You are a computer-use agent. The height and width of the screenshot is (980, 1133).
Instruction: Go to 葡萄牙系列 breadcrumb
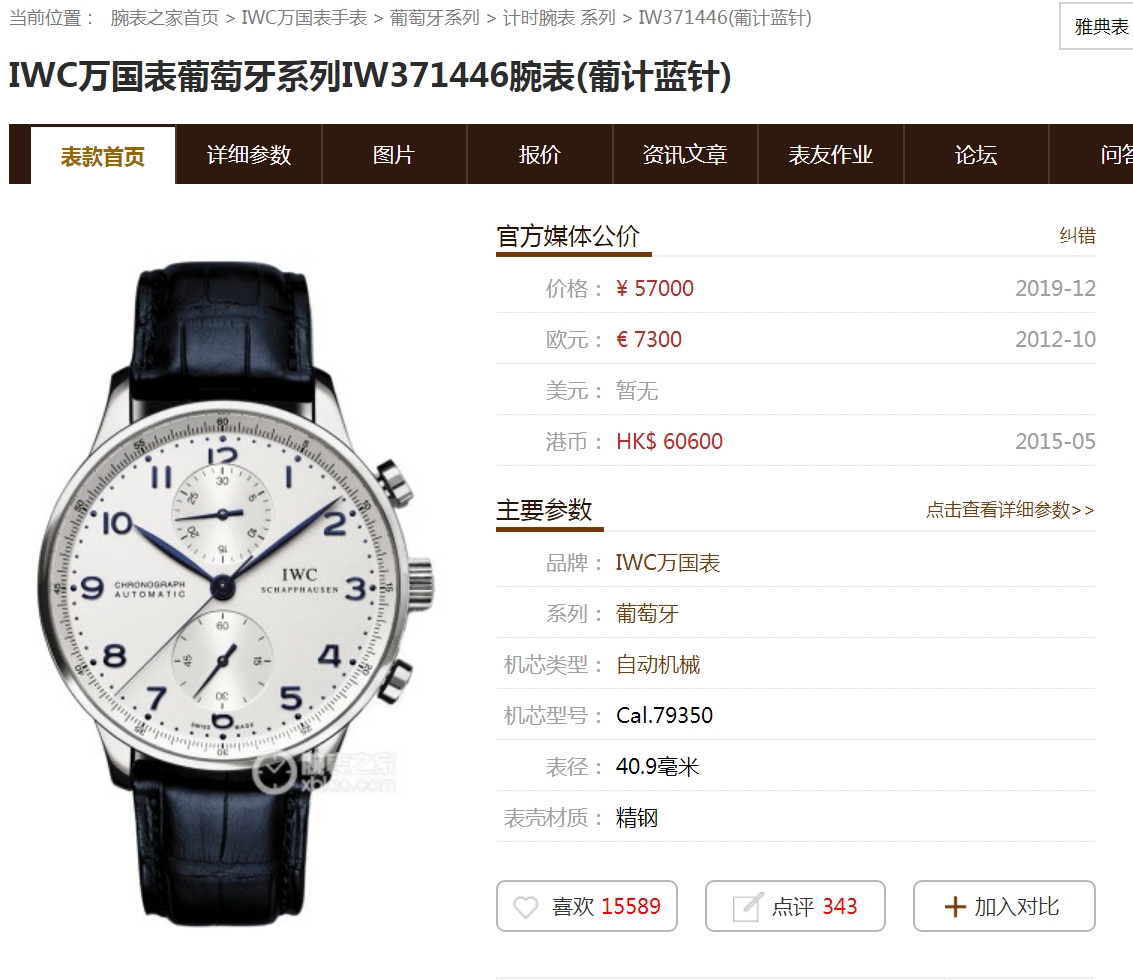pyautogui.click(x=435, y=18)
